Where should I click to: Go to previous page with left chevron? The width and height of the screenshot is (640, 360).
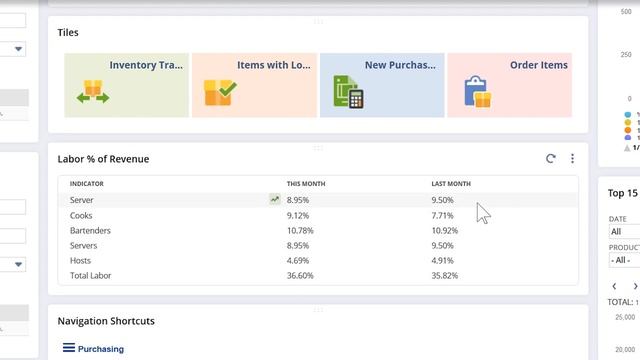[x=614, y=286]
